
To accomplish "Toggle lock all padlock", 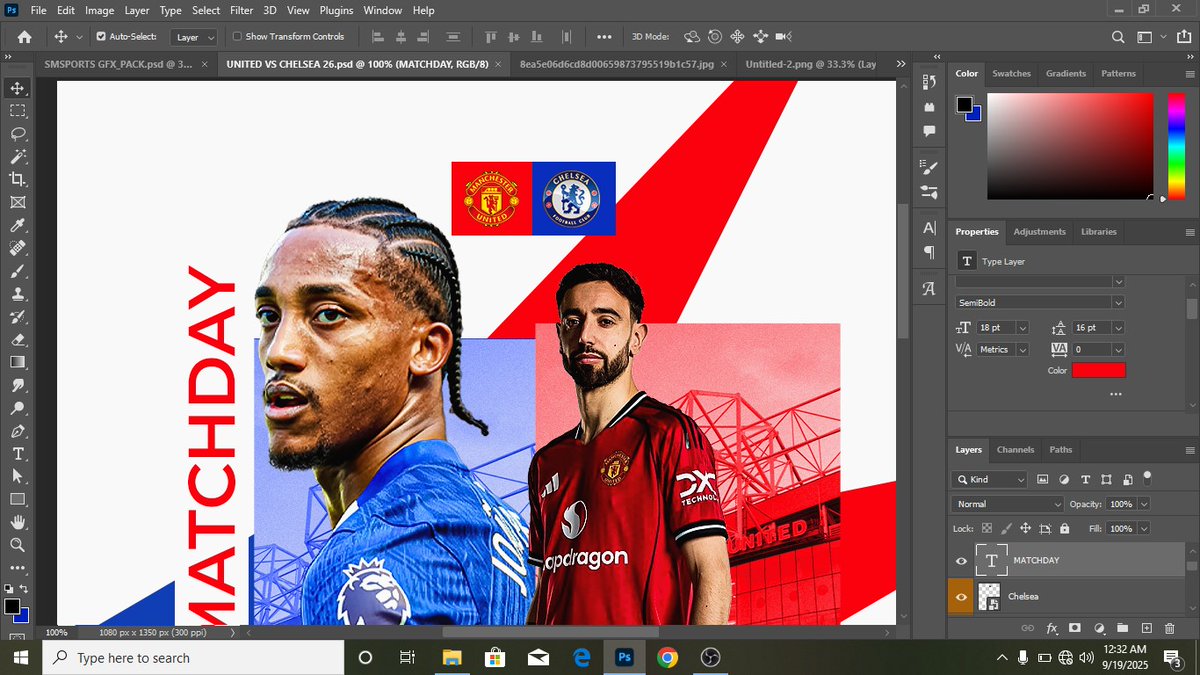I will click(1064, 528).
